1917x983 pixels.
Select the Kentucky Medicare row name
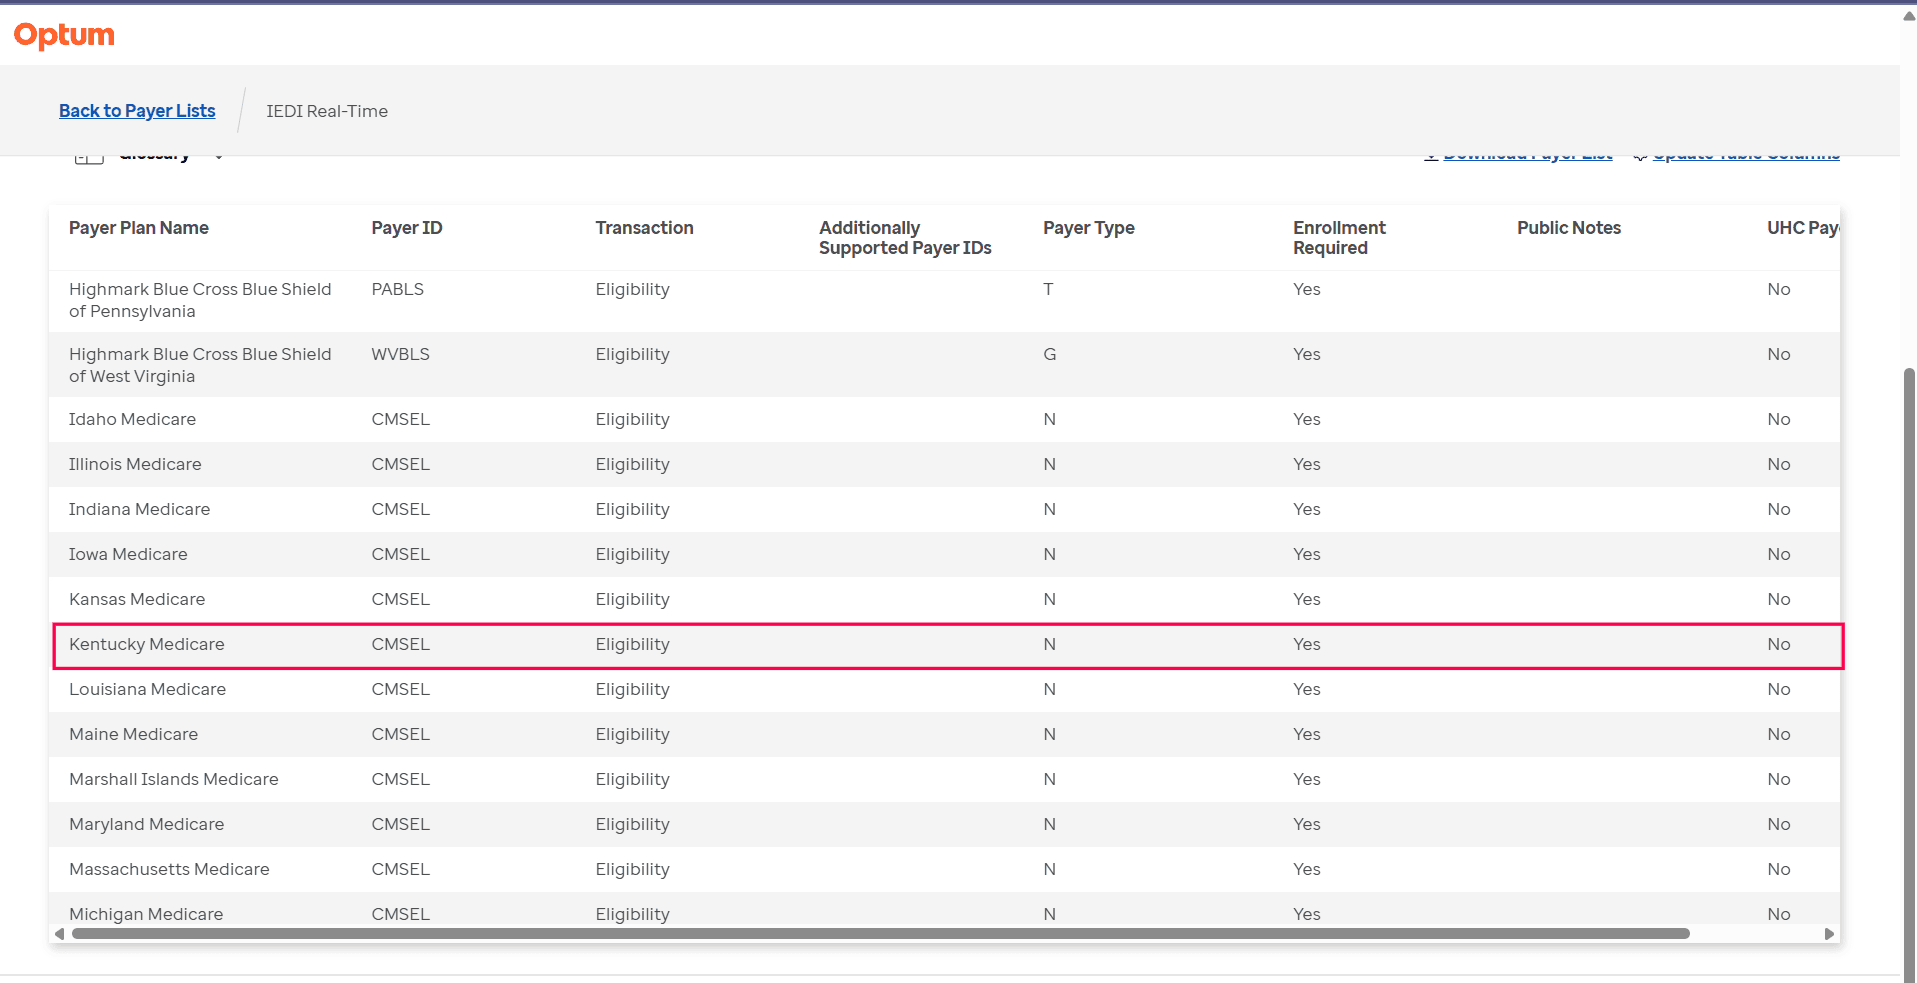147,644
